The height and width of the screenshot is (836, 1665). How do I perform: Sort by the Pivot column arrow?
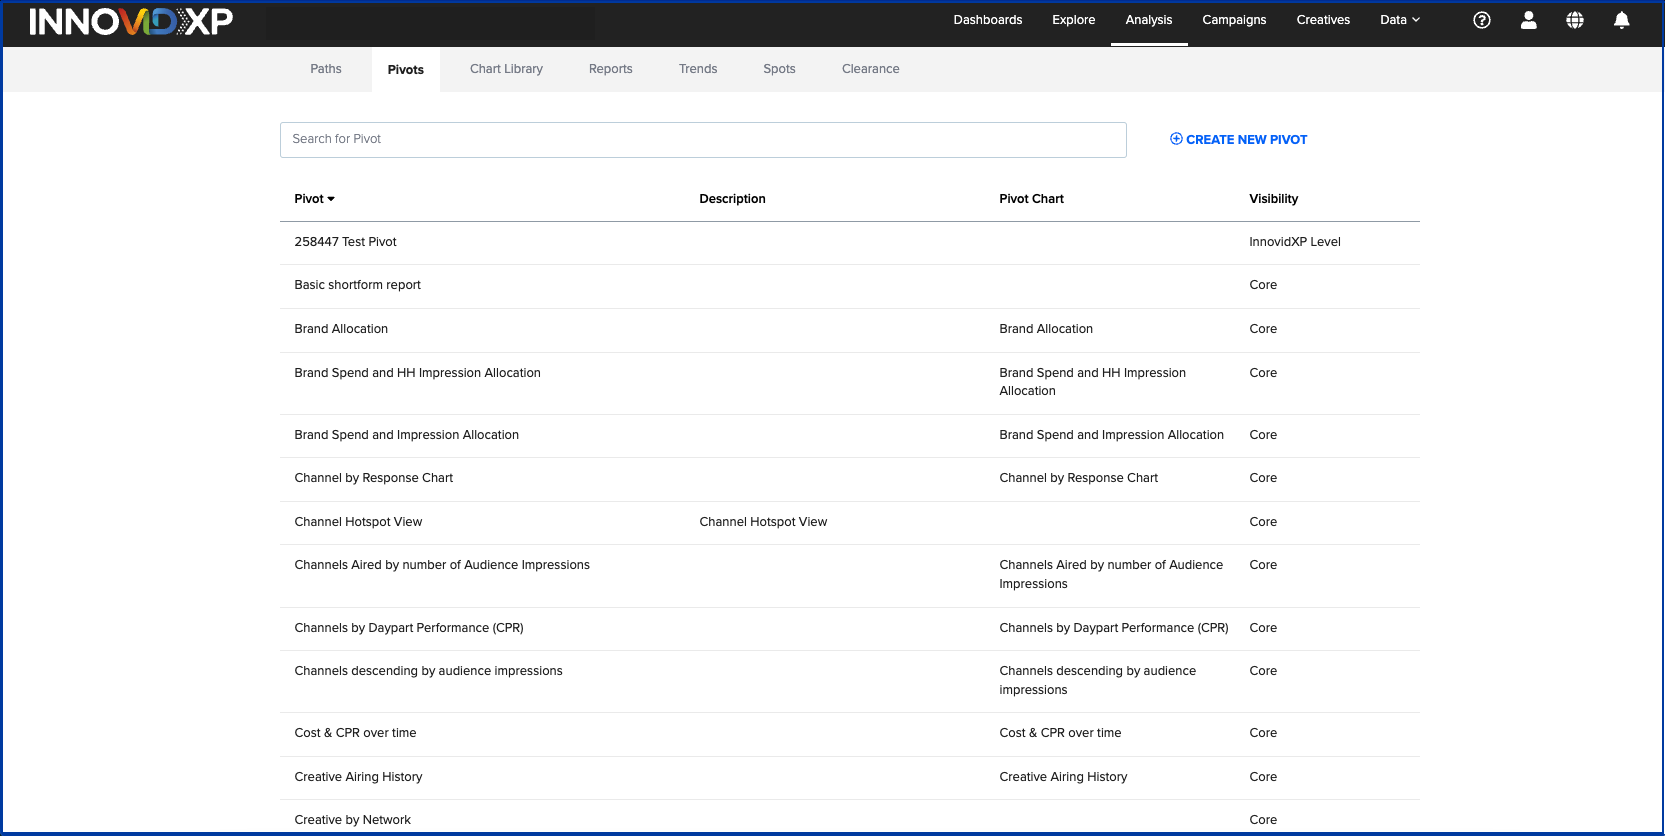click(x=331, y=199)
